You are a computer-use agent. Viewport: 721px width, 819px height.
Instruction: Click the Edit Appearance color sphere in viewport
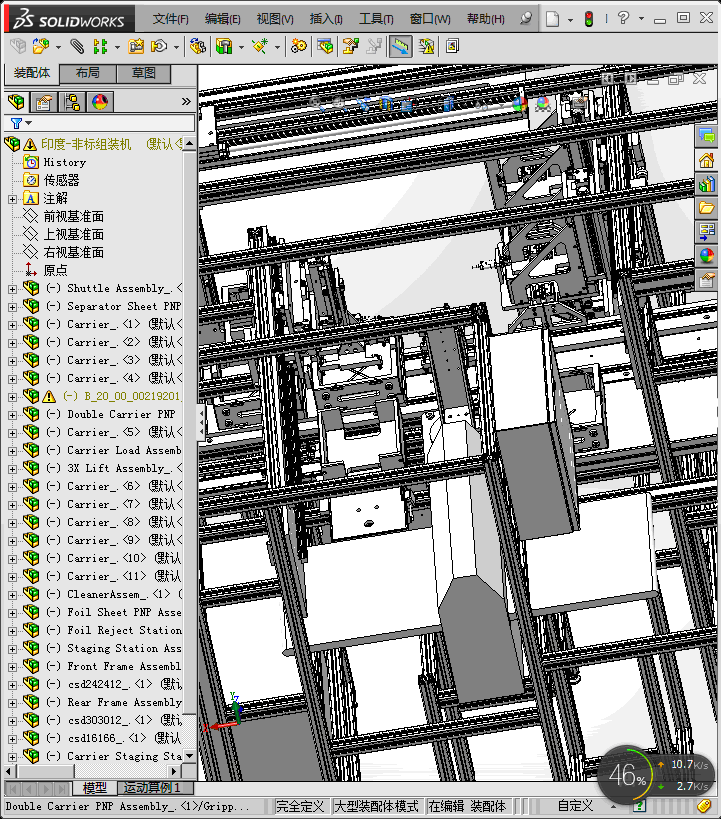[x=520, y=104]
